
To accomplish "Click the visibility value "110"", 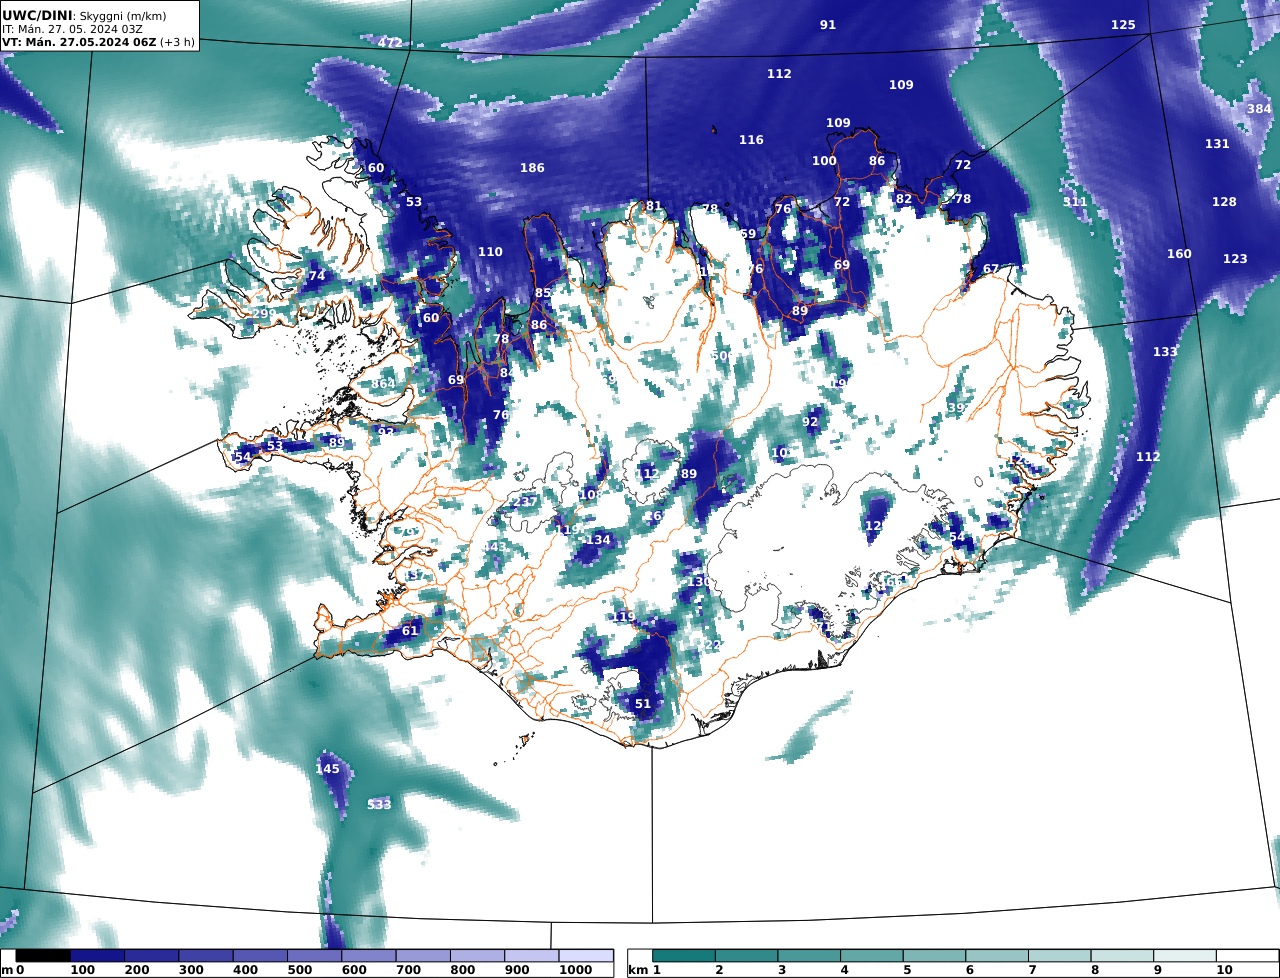I will coord(490,252).
